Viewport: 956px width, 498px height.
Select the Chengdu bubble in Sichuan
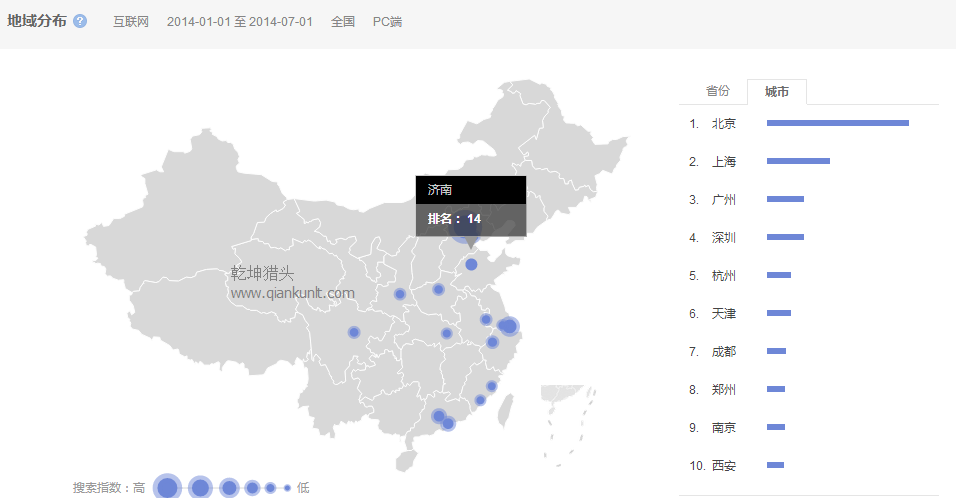[354, 332]
